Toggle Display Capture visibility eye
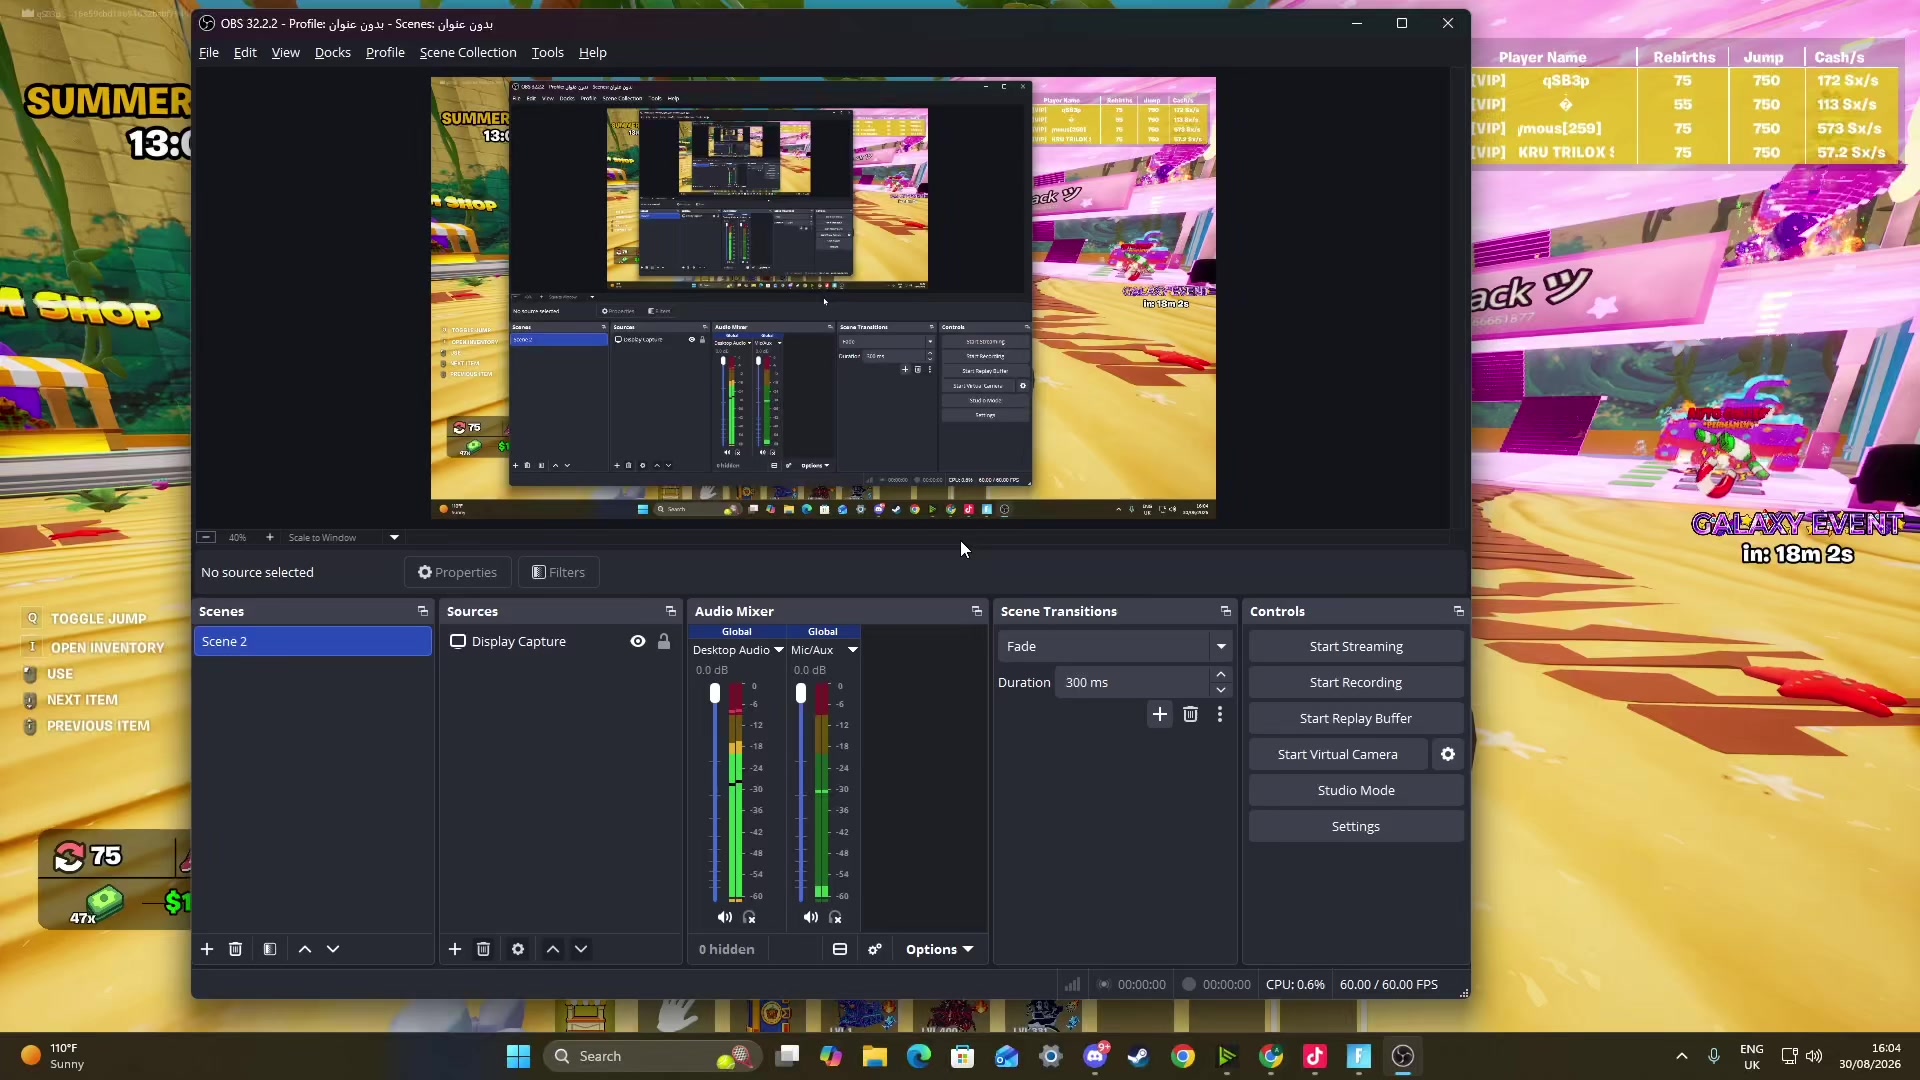 (638, 641)
